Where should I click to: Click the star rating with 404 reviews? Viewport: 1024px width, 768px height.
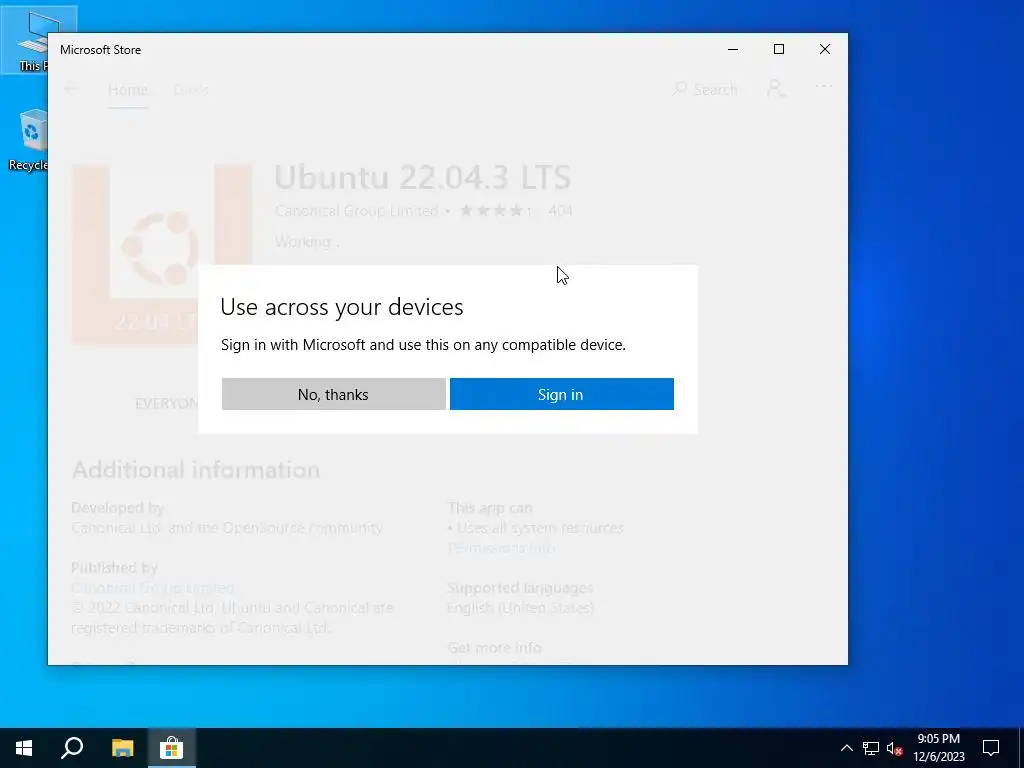click(516, 211)
